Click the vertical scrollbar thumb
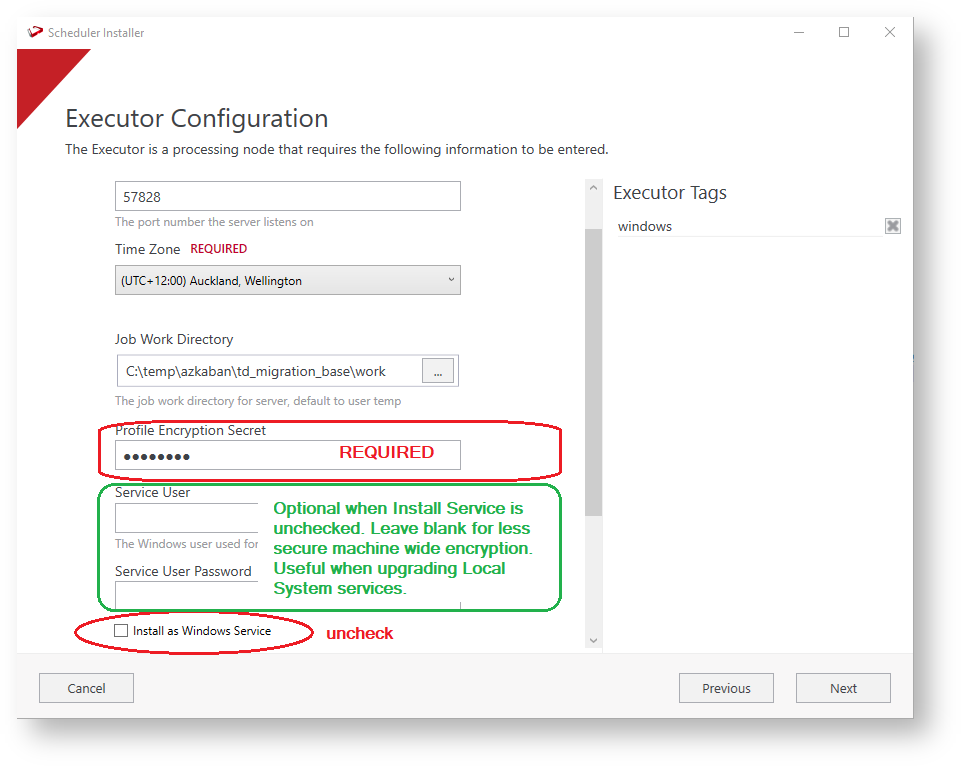The width and height of the screenshot is (962, 767). click(x=594, y=370)
